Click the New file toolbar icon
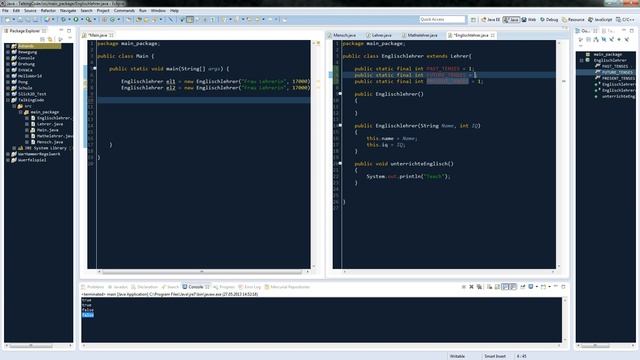 point(7,20)
